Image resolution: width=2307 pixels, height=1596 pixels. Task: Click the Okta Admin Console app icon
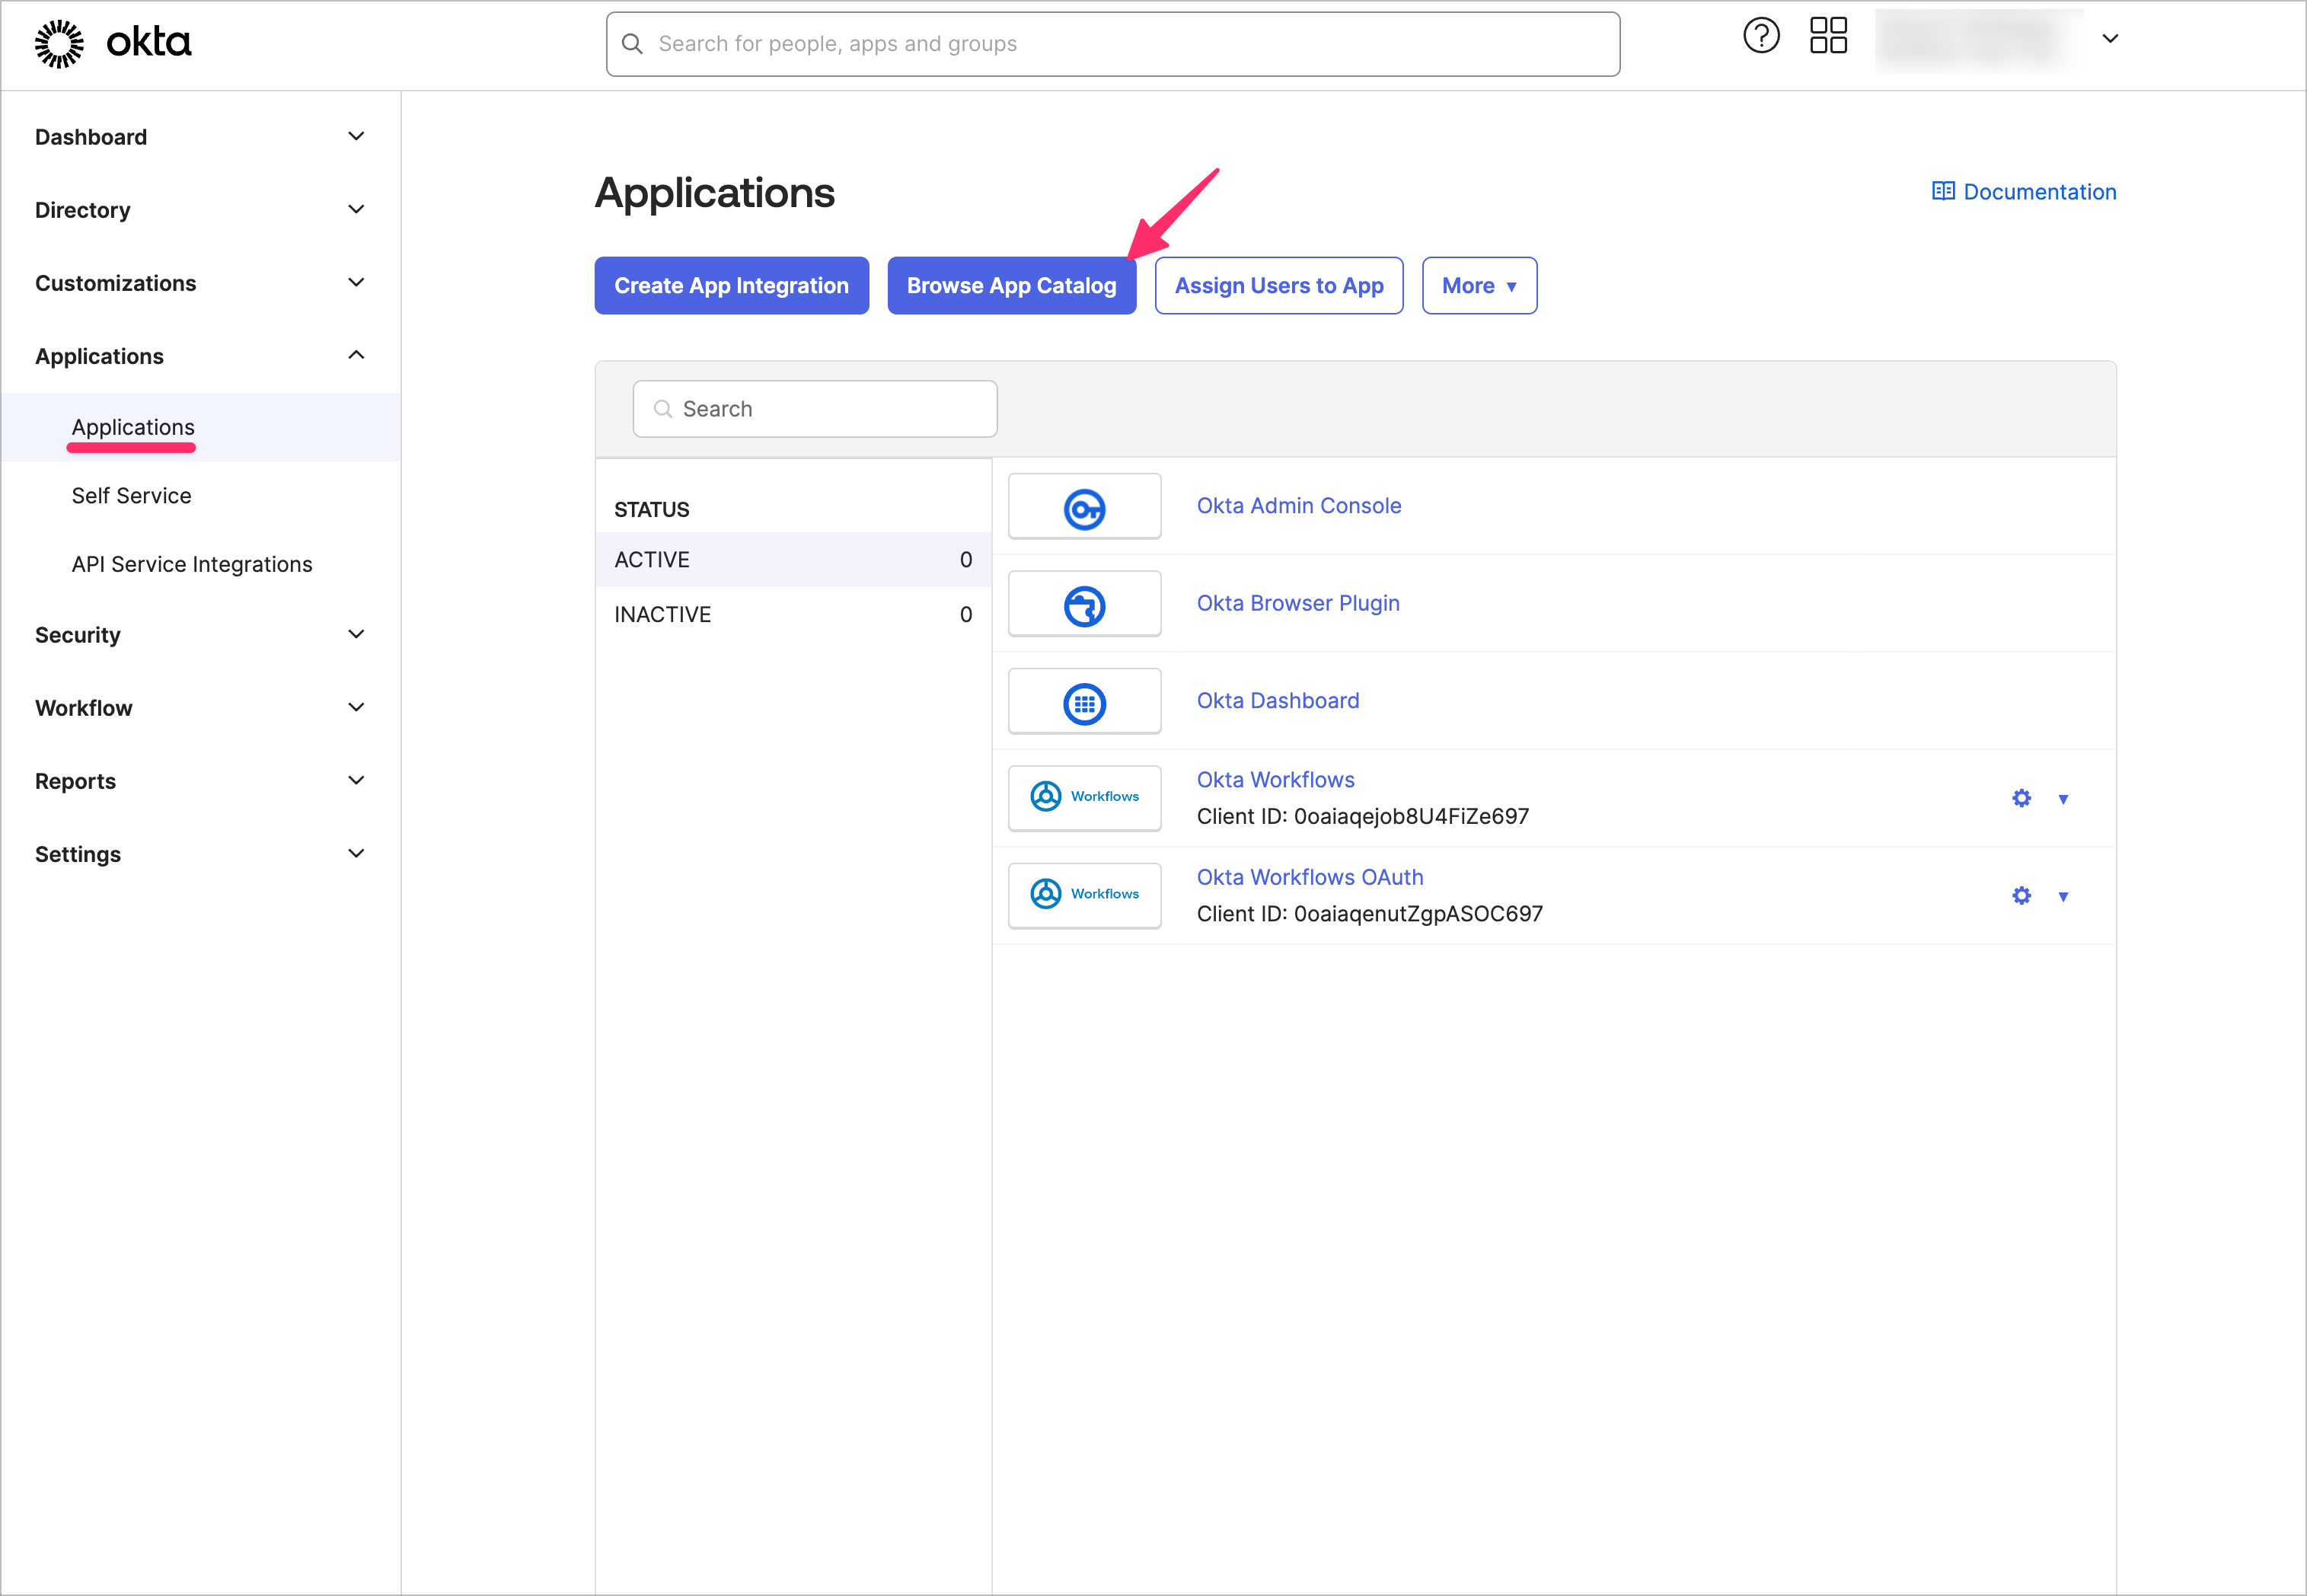[1084, 508]
